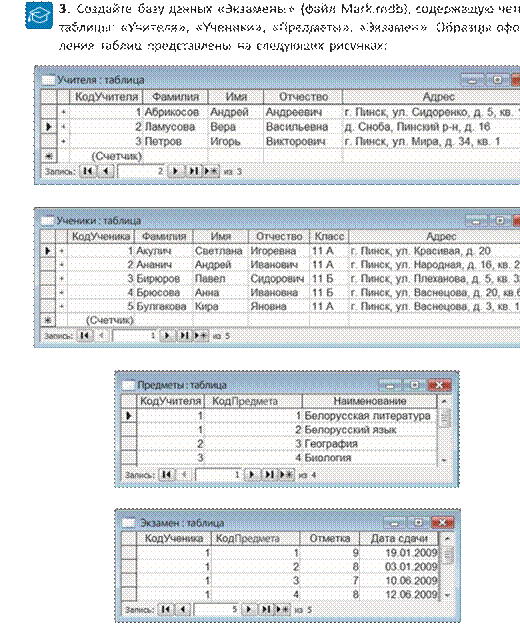
Task: Add new record in Ученики navigator
Action: (x=201, y=336)
